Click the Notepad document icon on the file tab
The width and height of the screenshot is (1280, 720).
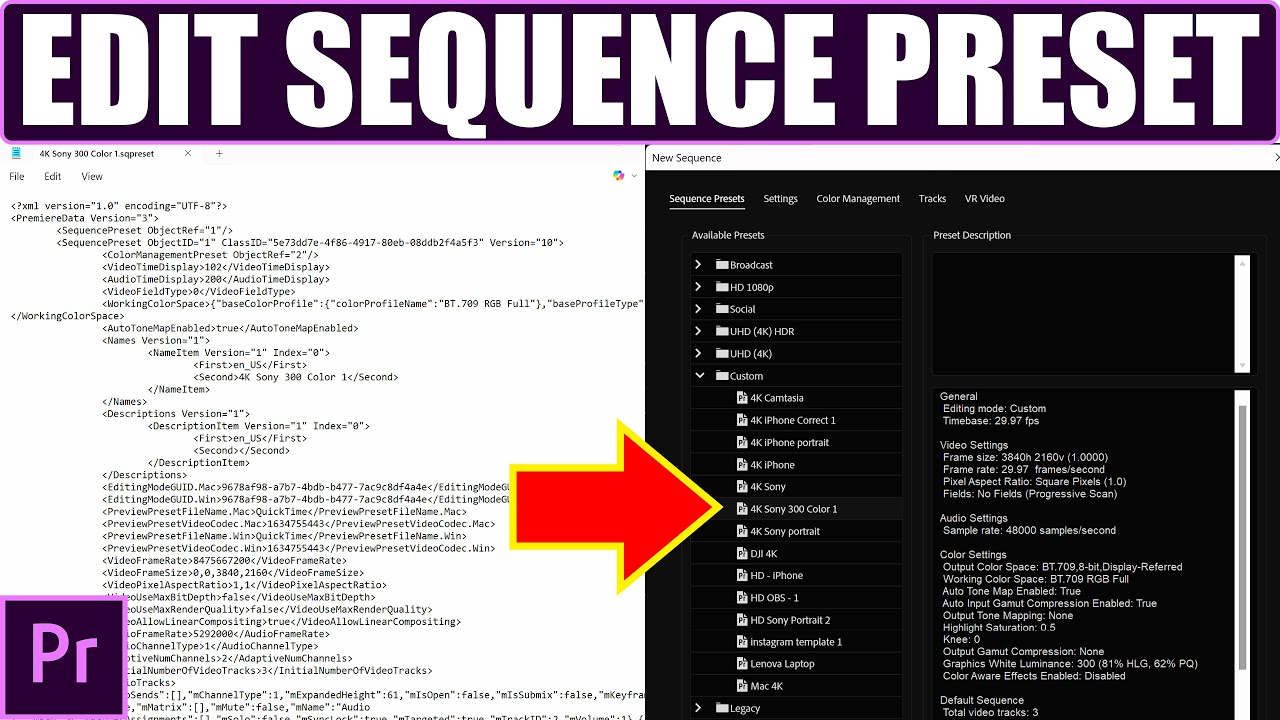pos(14,154)
